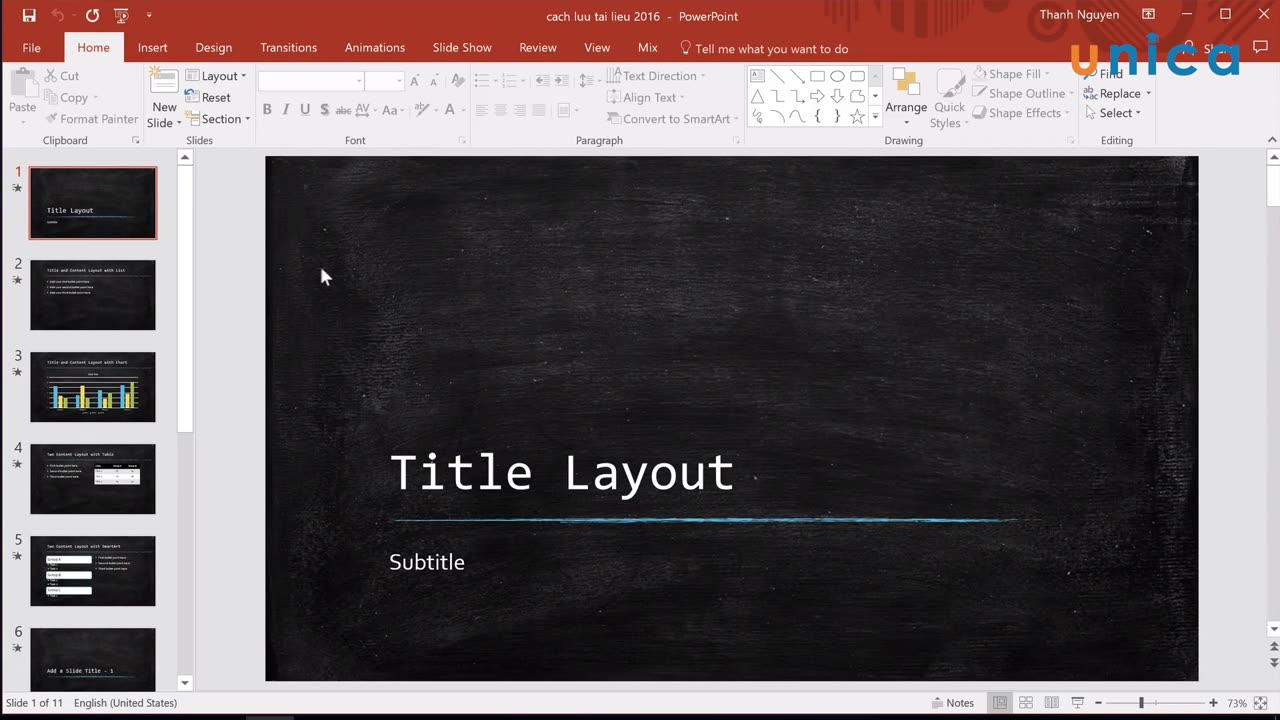Viewport: 1280px width, 720px height.
Task: Click the Tell me what you want box
Action: pyautogui.click(x=764, y=48)
